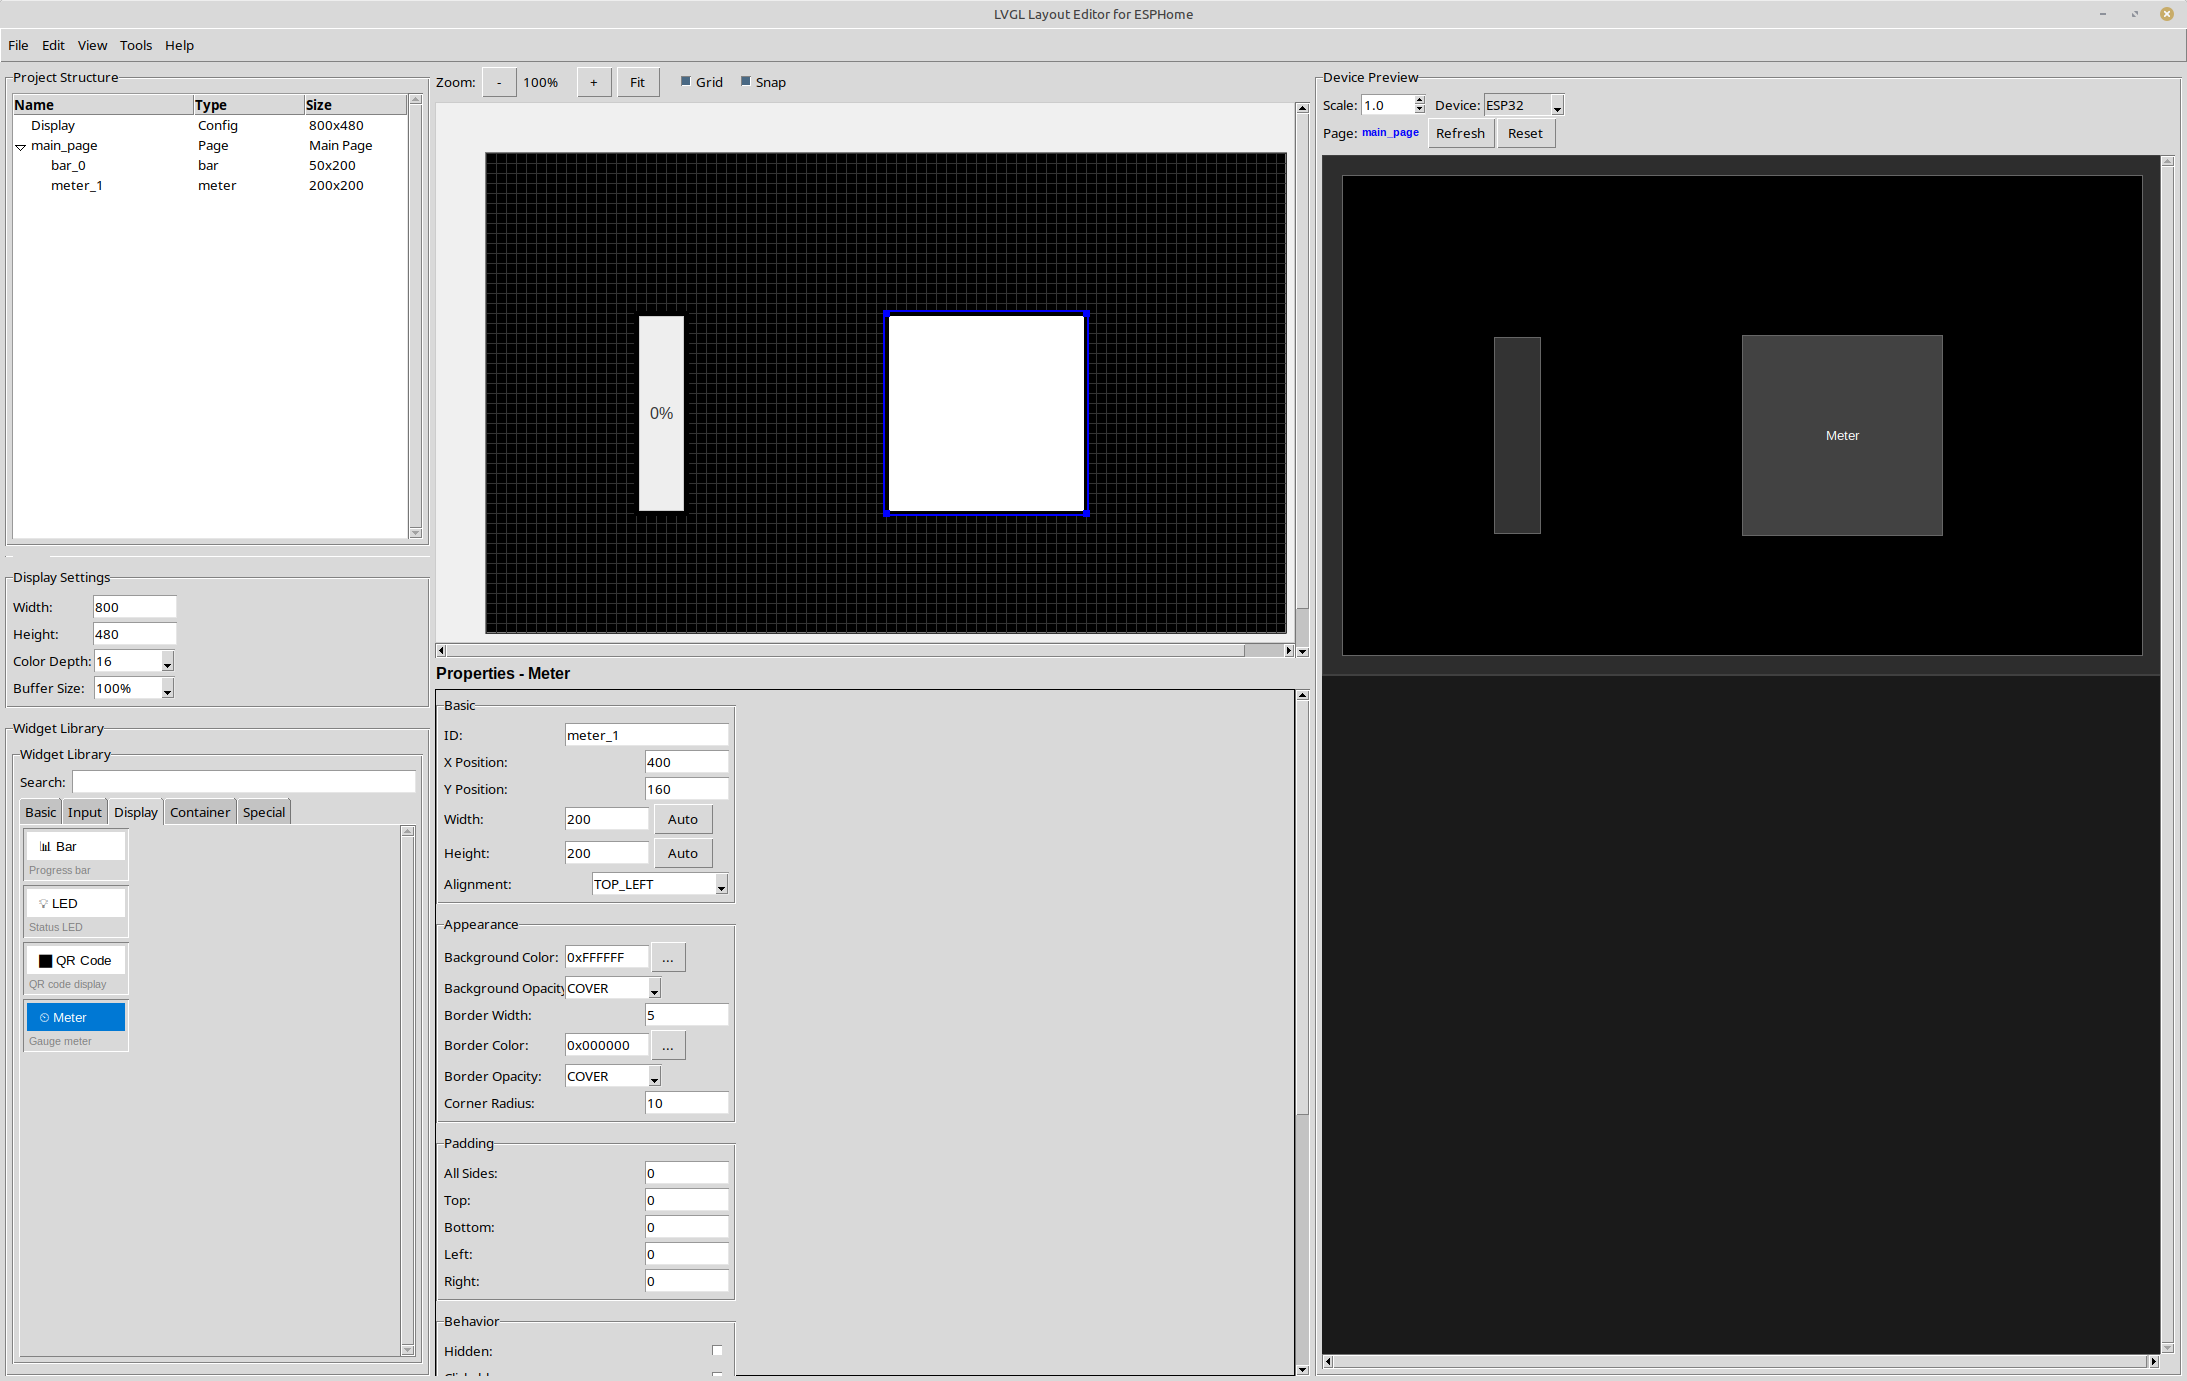Switch to the Container widget tab
Viewport: 2187px width, 1381px height.
click(x=199, y=812)
